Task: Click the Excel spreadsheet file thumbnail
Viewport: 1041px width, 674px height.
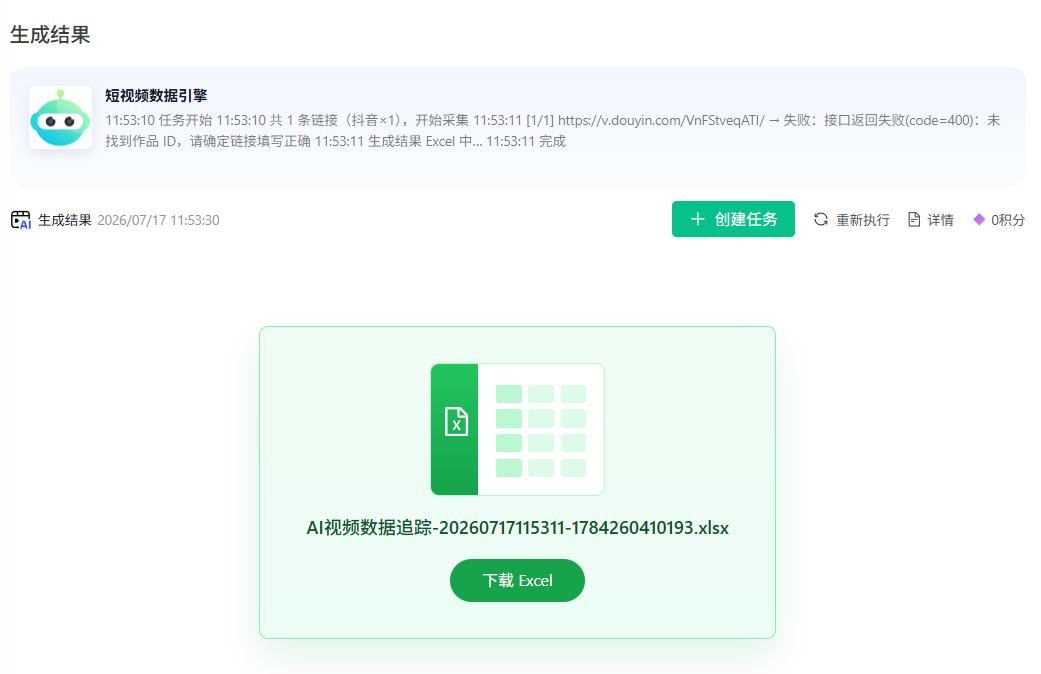Action: click(517, 430)
